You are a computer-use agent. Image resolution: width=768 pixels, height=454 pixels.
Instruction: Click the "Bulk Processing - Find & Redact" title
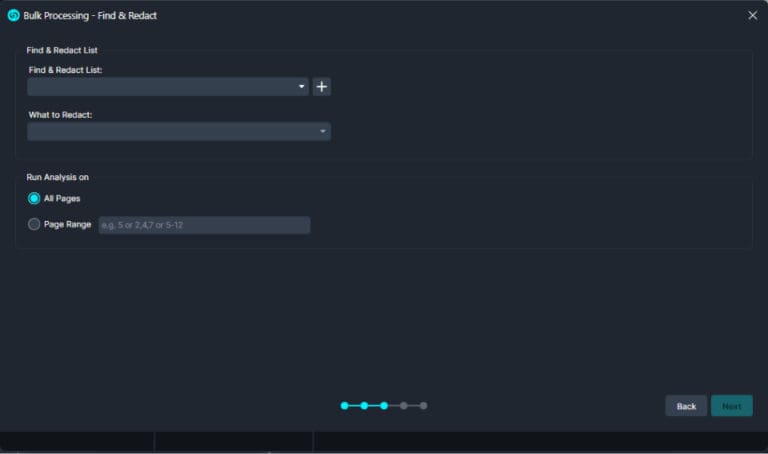coord(90,15)
